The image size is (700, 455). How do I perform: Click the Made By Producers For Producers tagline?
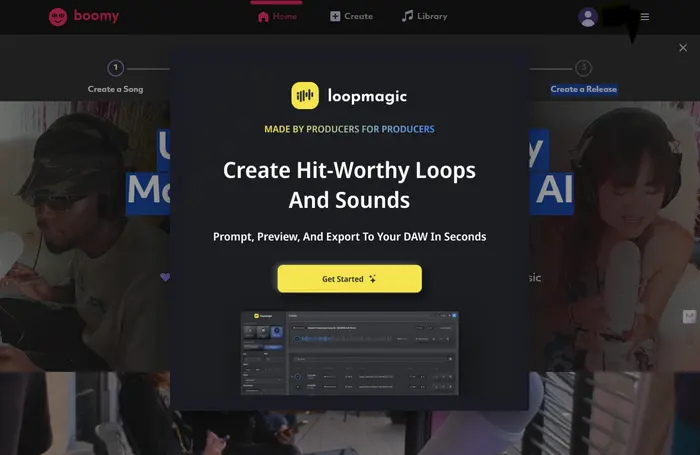349,129
